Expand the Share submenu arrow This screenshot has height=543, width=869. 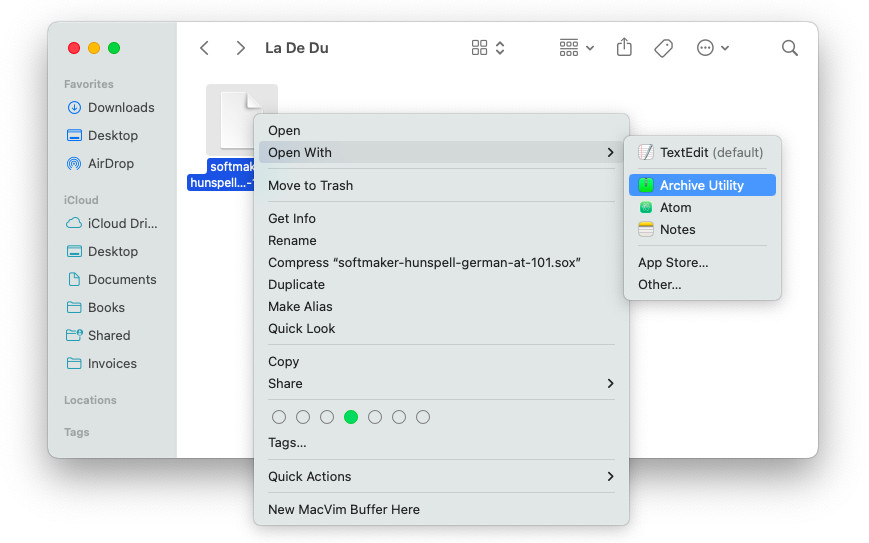(x=610, y=383)
